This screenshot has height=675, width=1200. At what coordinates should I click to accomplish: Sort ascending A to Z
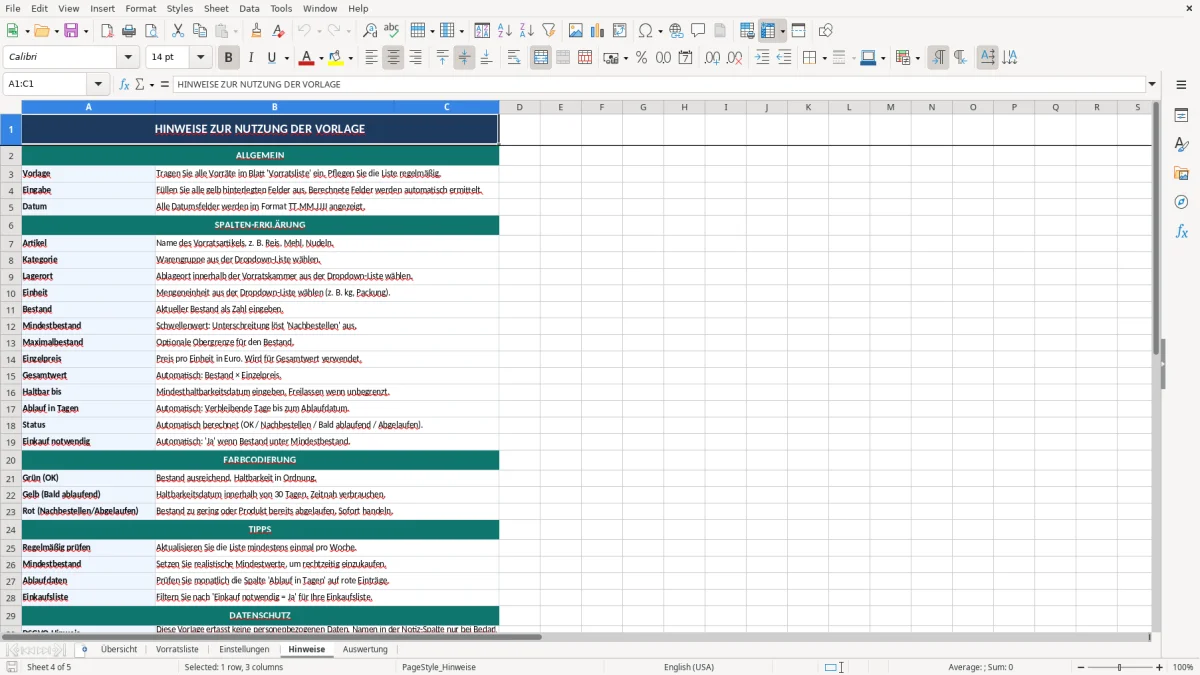point(505,31)
